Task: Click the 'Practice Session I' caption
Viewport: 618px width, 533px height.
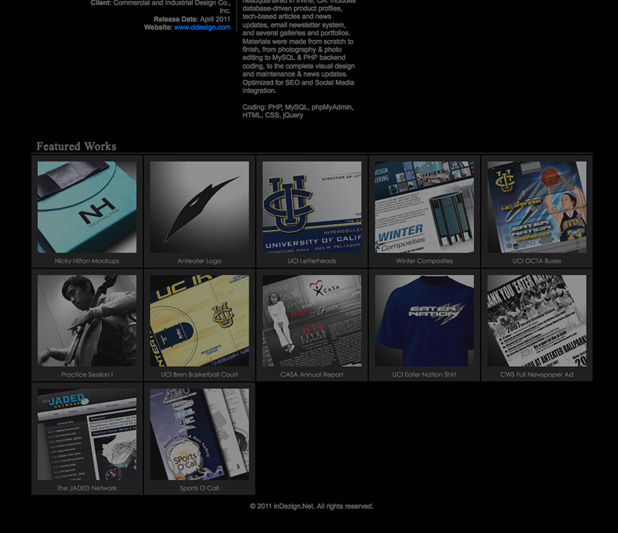Action: (x=87, y=375)
